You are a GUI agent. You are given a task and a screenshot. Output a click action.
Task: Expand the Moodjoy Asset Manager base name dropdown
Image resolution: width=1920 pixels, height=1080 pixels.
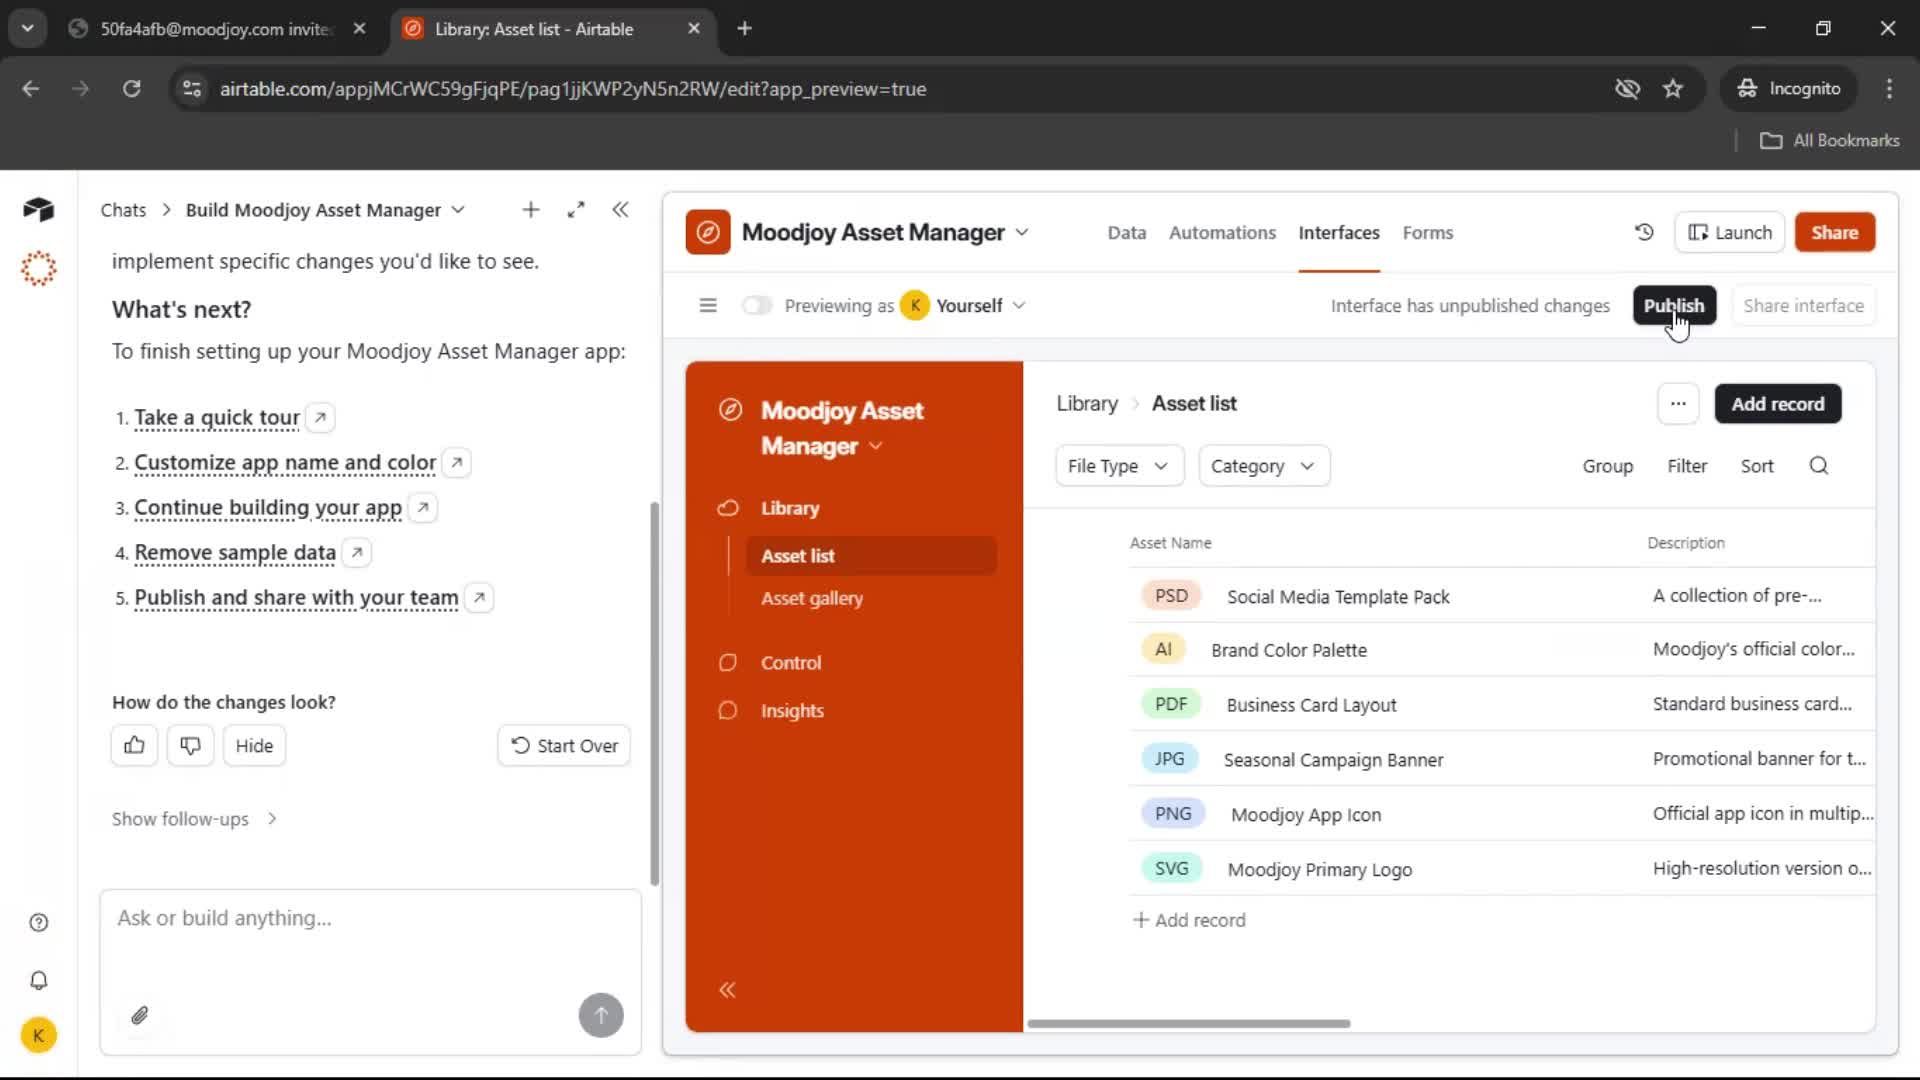click(x=1022, y=232)
